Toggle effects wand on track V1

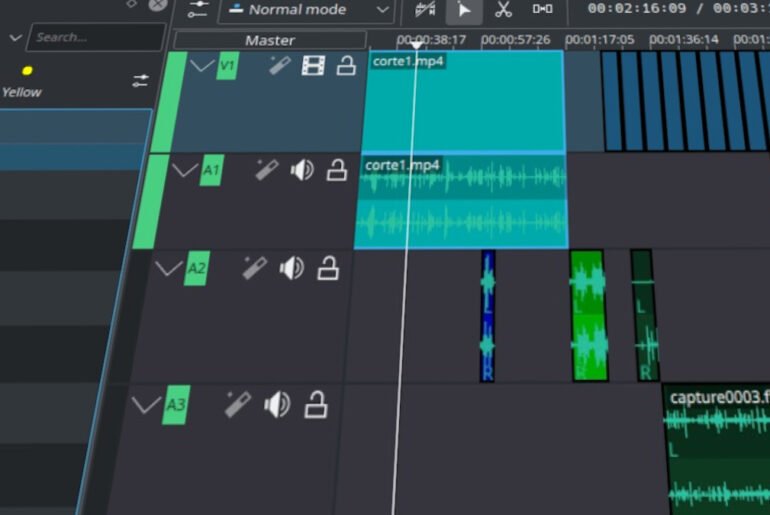click(x=279, y=66)
